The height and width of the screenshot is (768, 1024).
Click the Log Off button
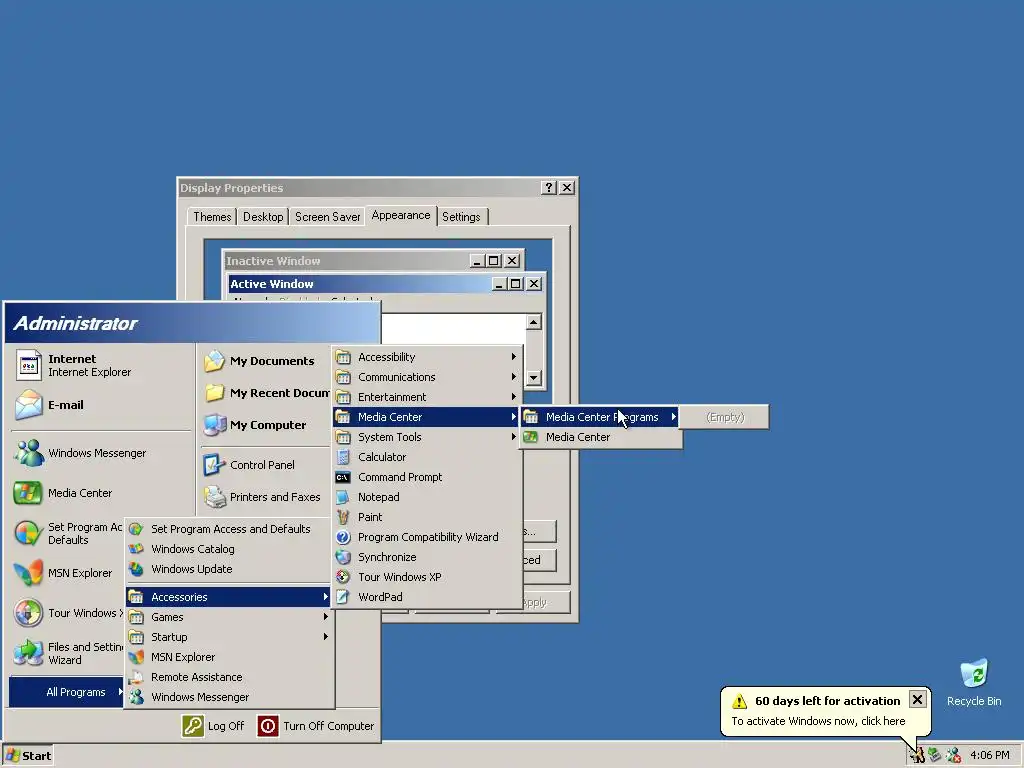tap(213, 726)
